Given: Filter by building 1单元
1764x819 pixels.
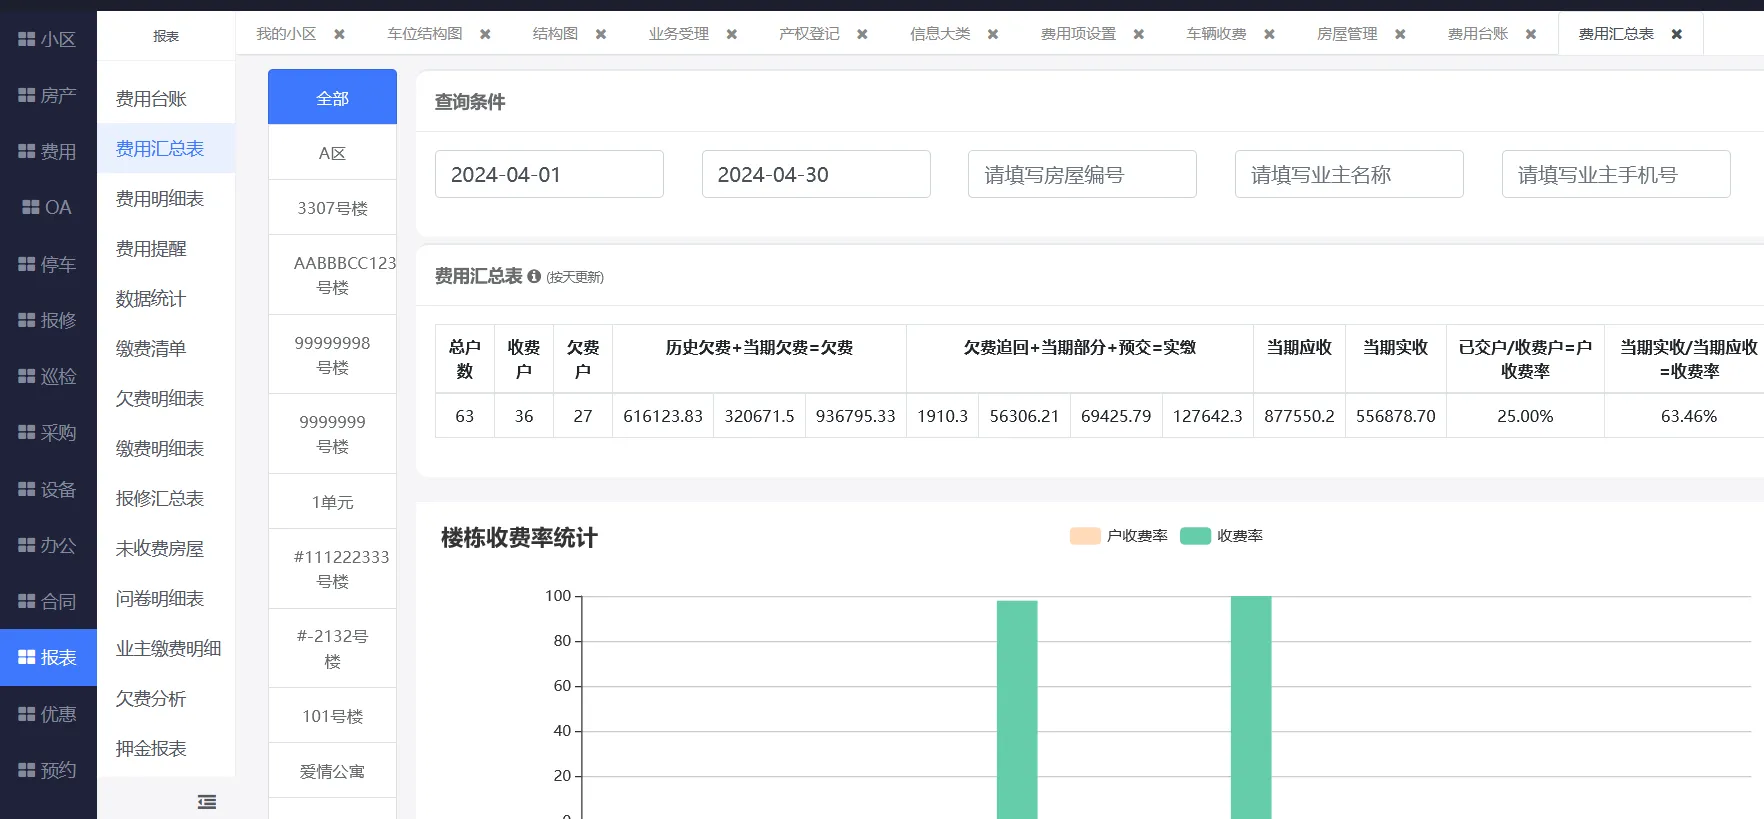Looking at the screenshot, I should (332, 502).
